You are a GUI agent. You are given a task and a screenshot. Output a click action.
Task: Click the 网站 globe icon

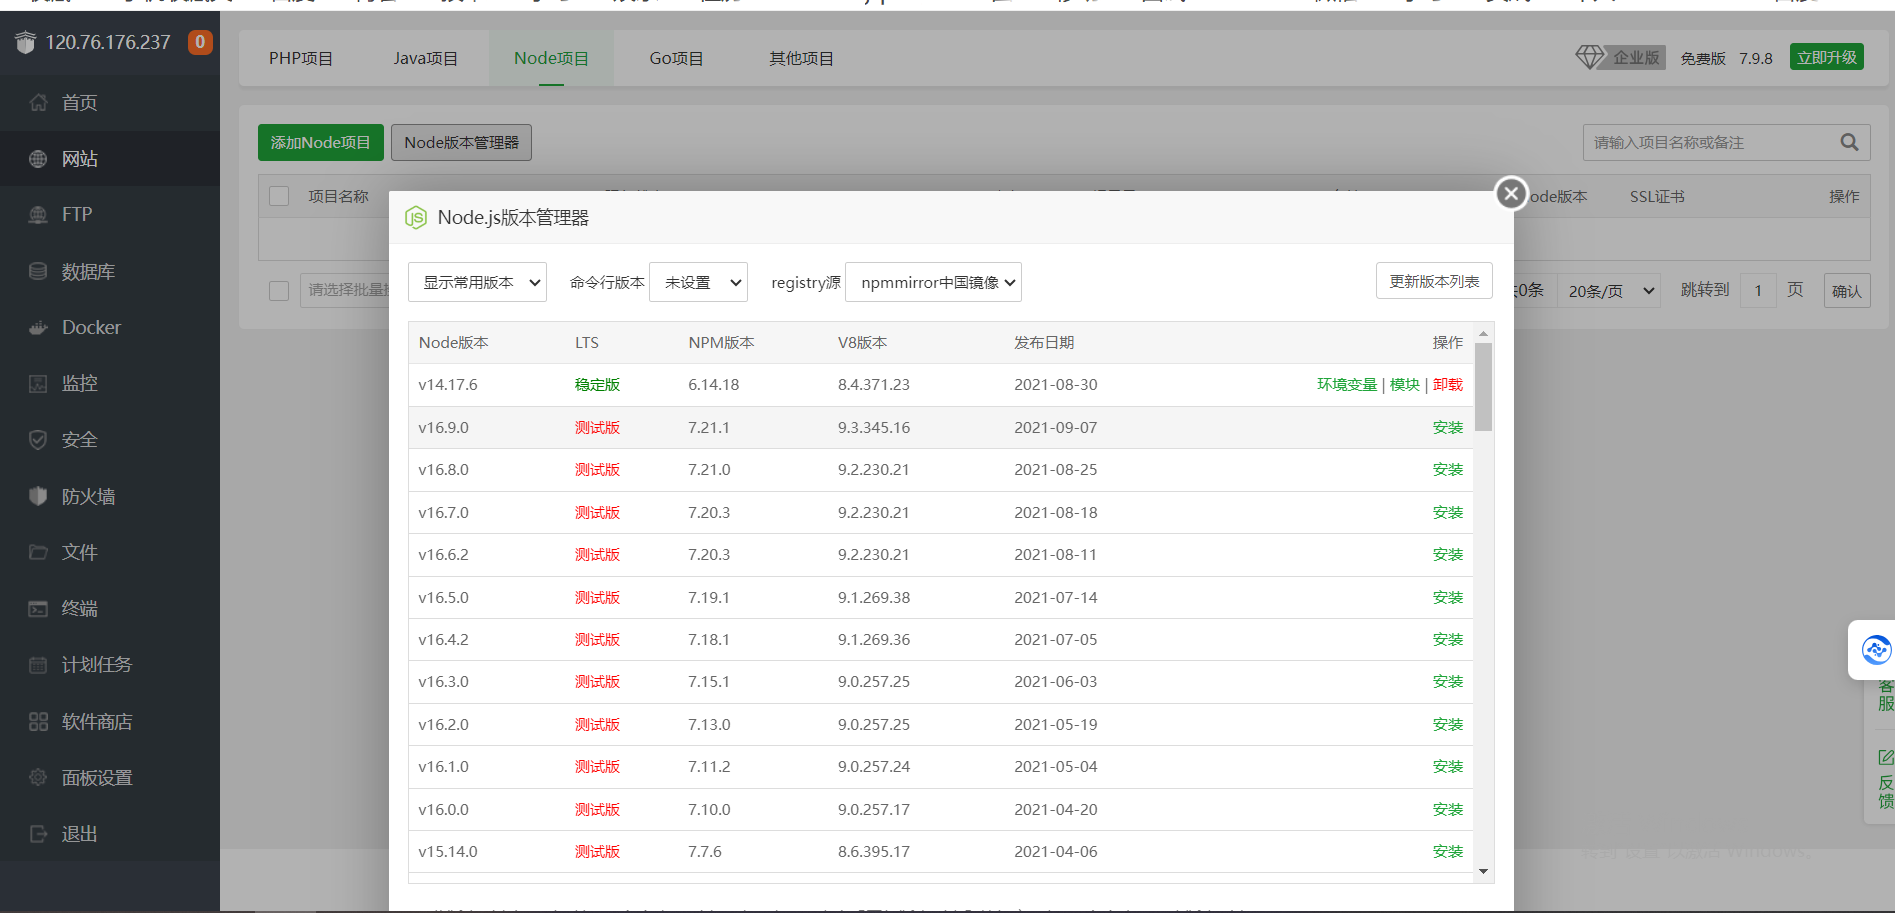pyautogui.click(x=38, y=159)
